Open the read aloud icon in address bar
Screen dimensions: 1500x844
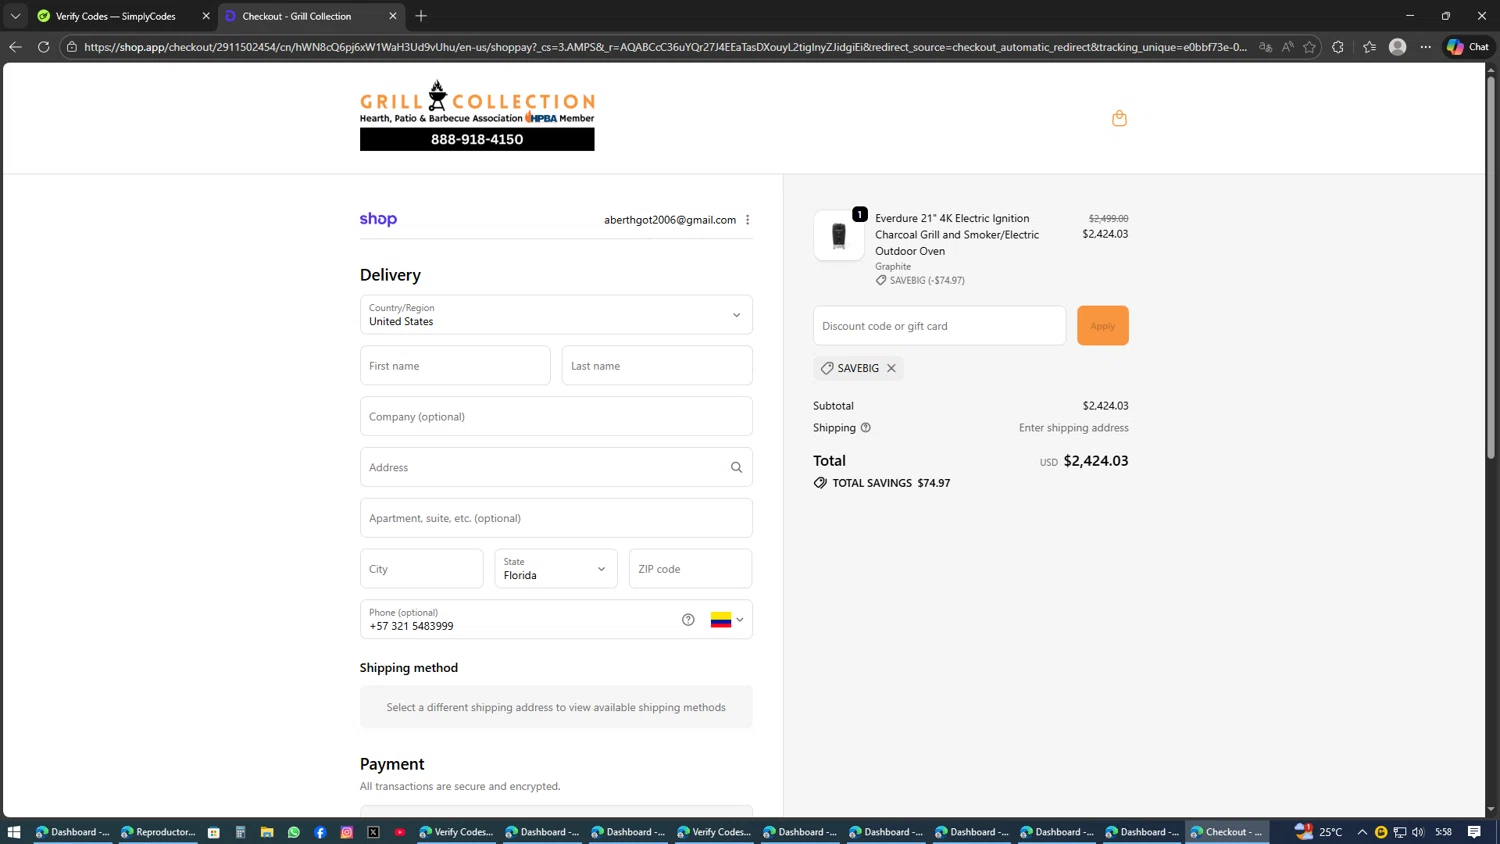click(1287, 47)
